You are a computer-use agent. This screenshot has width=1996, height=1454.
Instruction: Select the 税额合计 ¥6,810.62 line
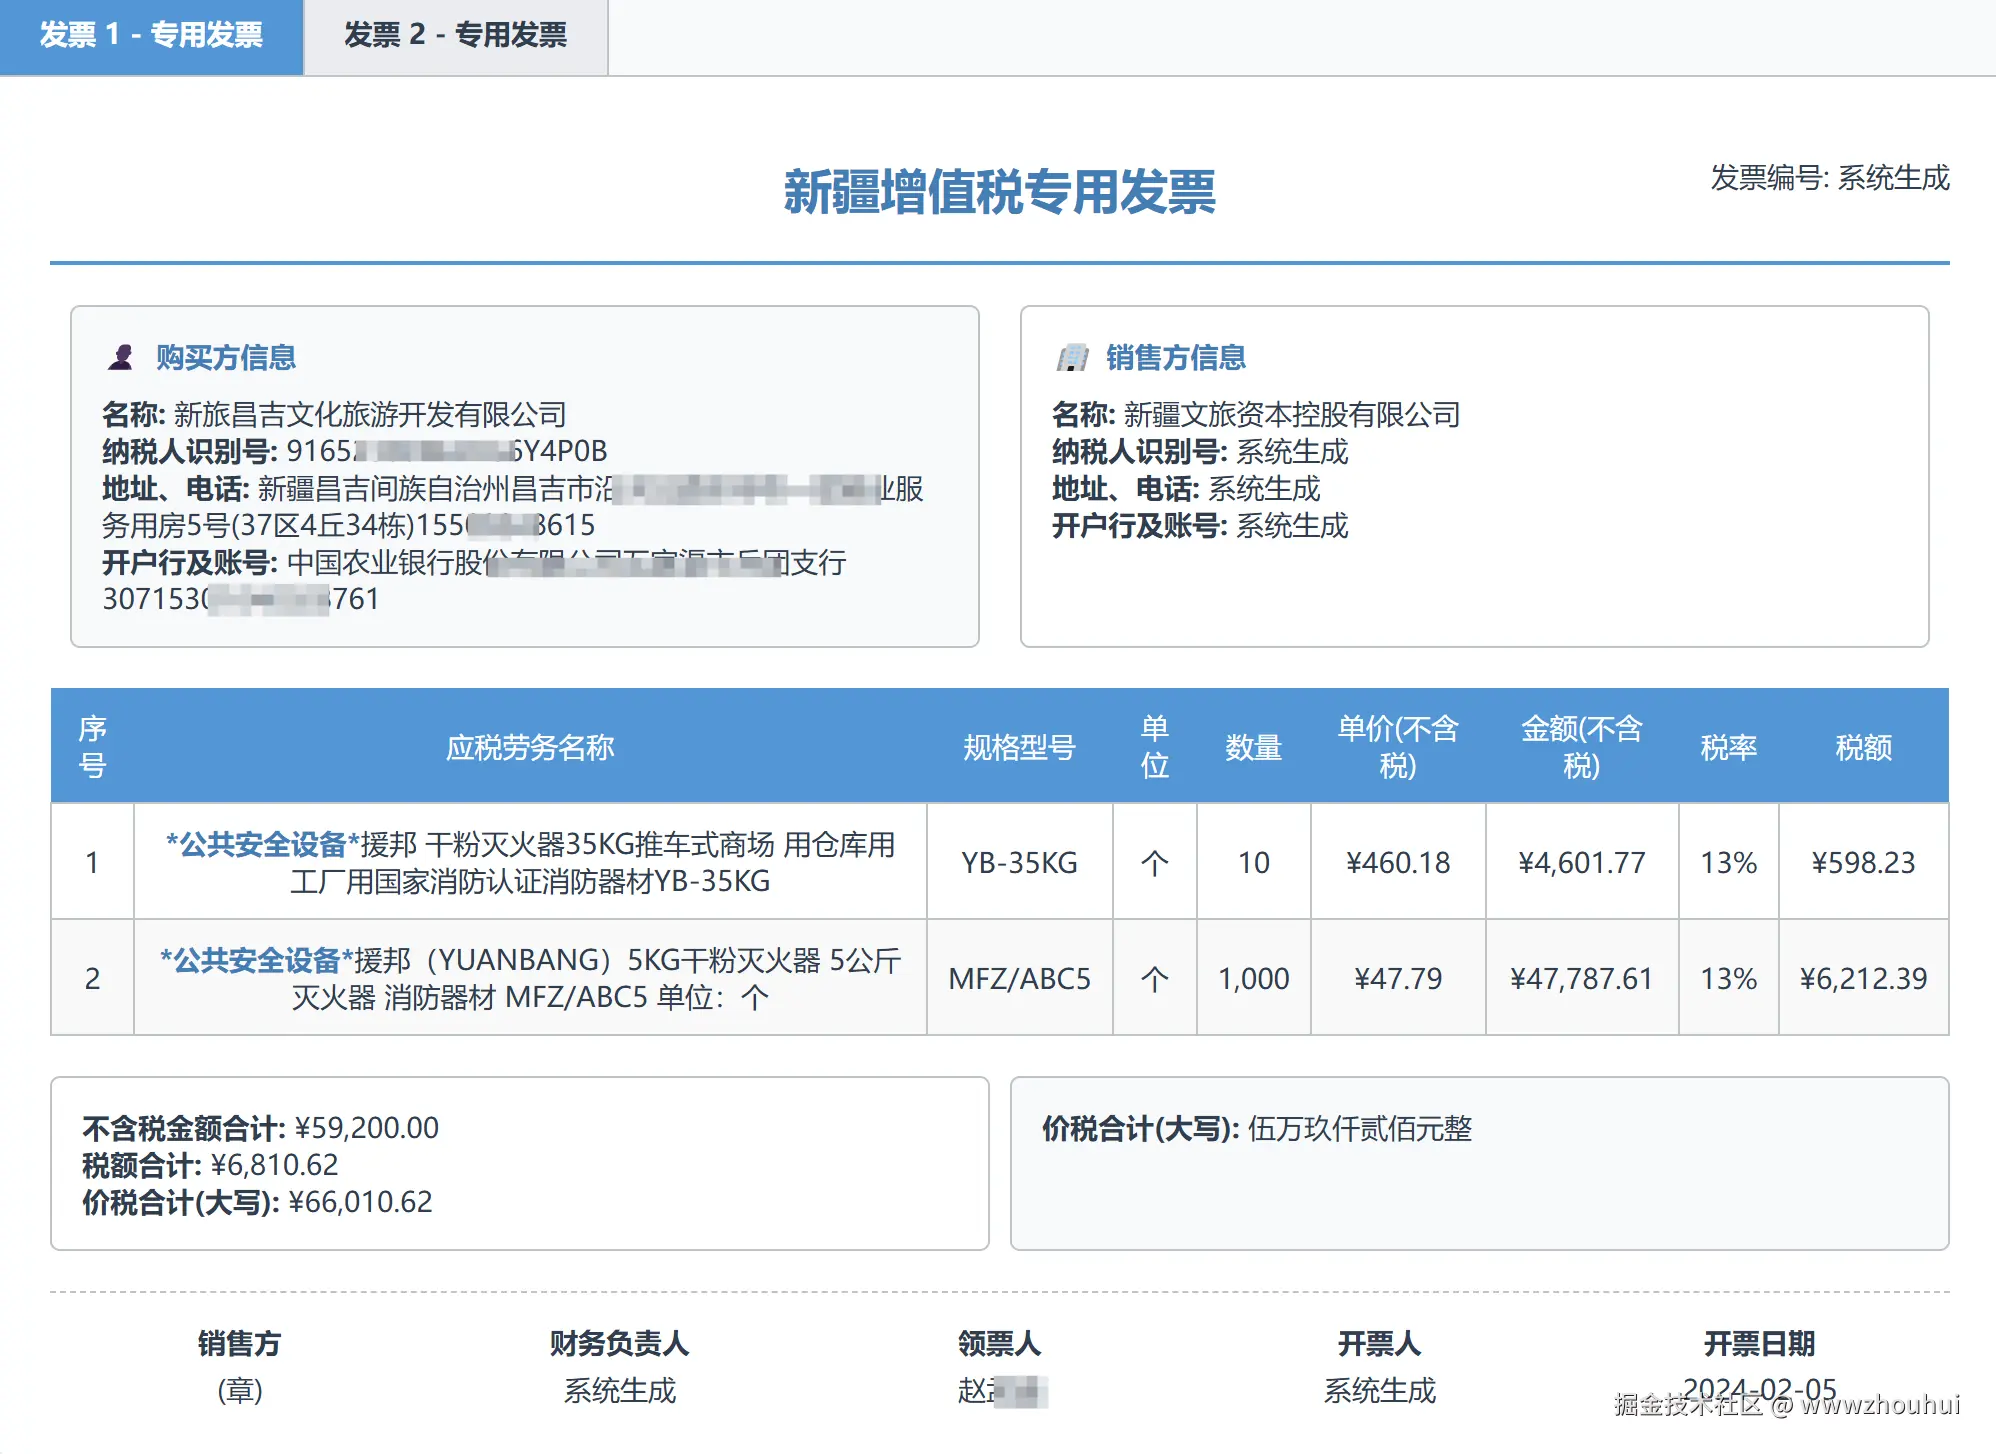click(x=210, y=1165)
